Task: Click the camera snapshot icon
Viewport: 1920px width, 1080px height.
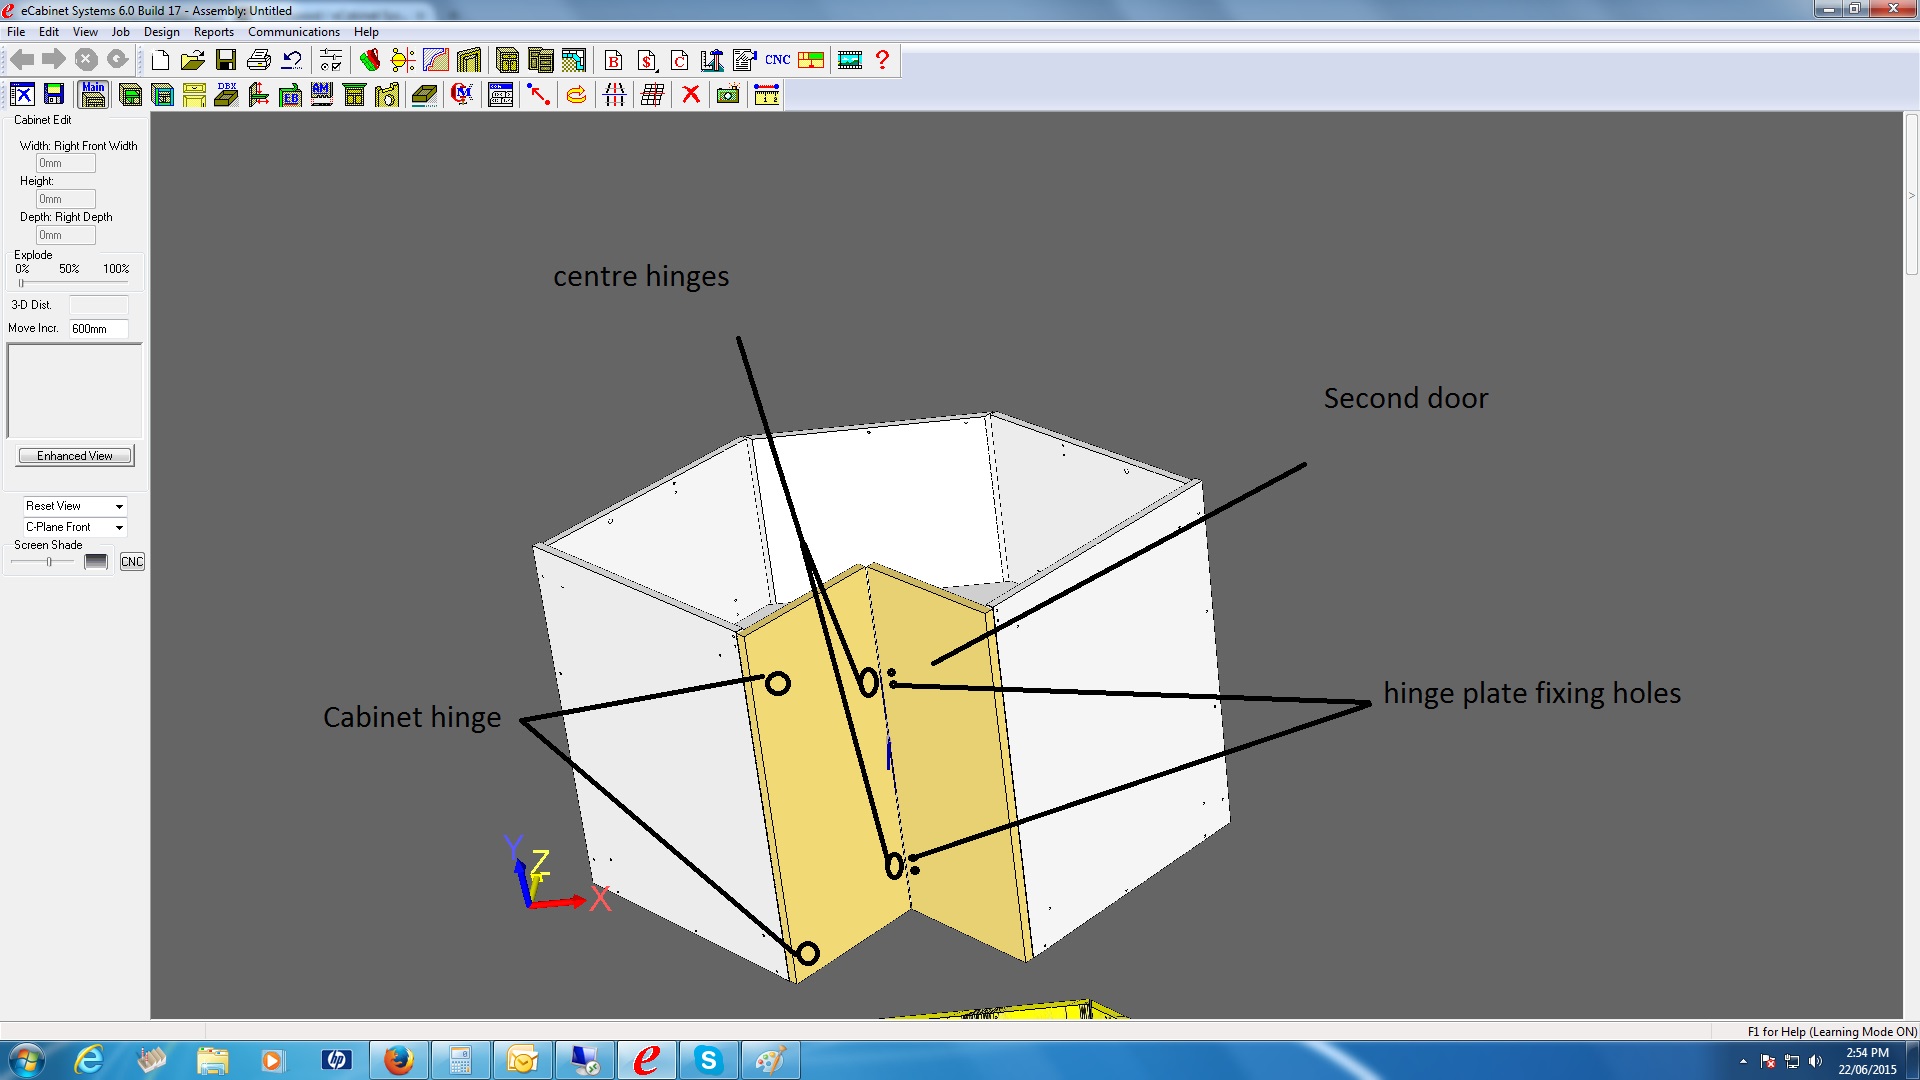Action: pos(728,95)
